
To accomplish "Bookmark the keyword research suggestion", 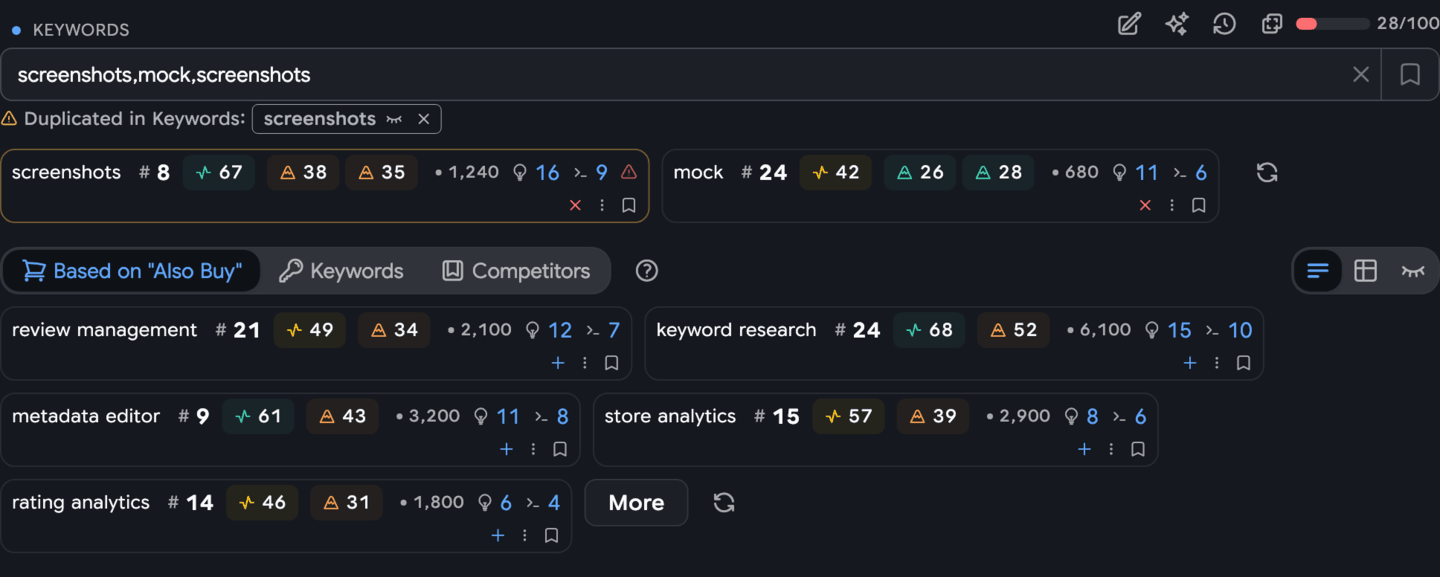I will pos(1244,363).
